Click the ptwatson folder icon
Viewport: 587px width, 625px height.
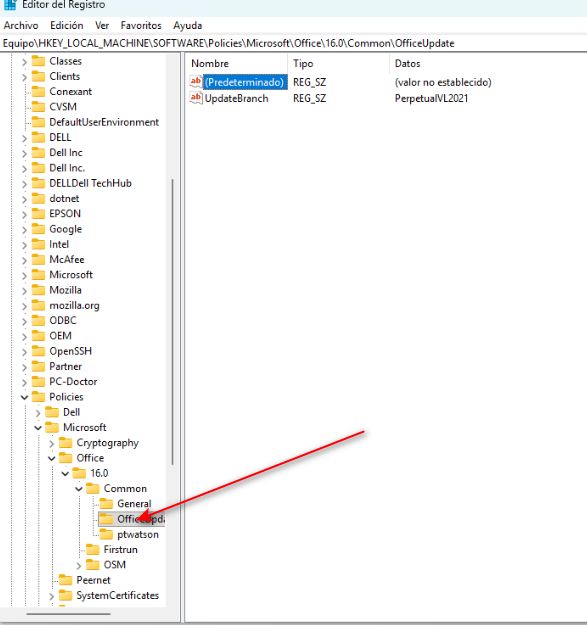[x=106, y=534]
